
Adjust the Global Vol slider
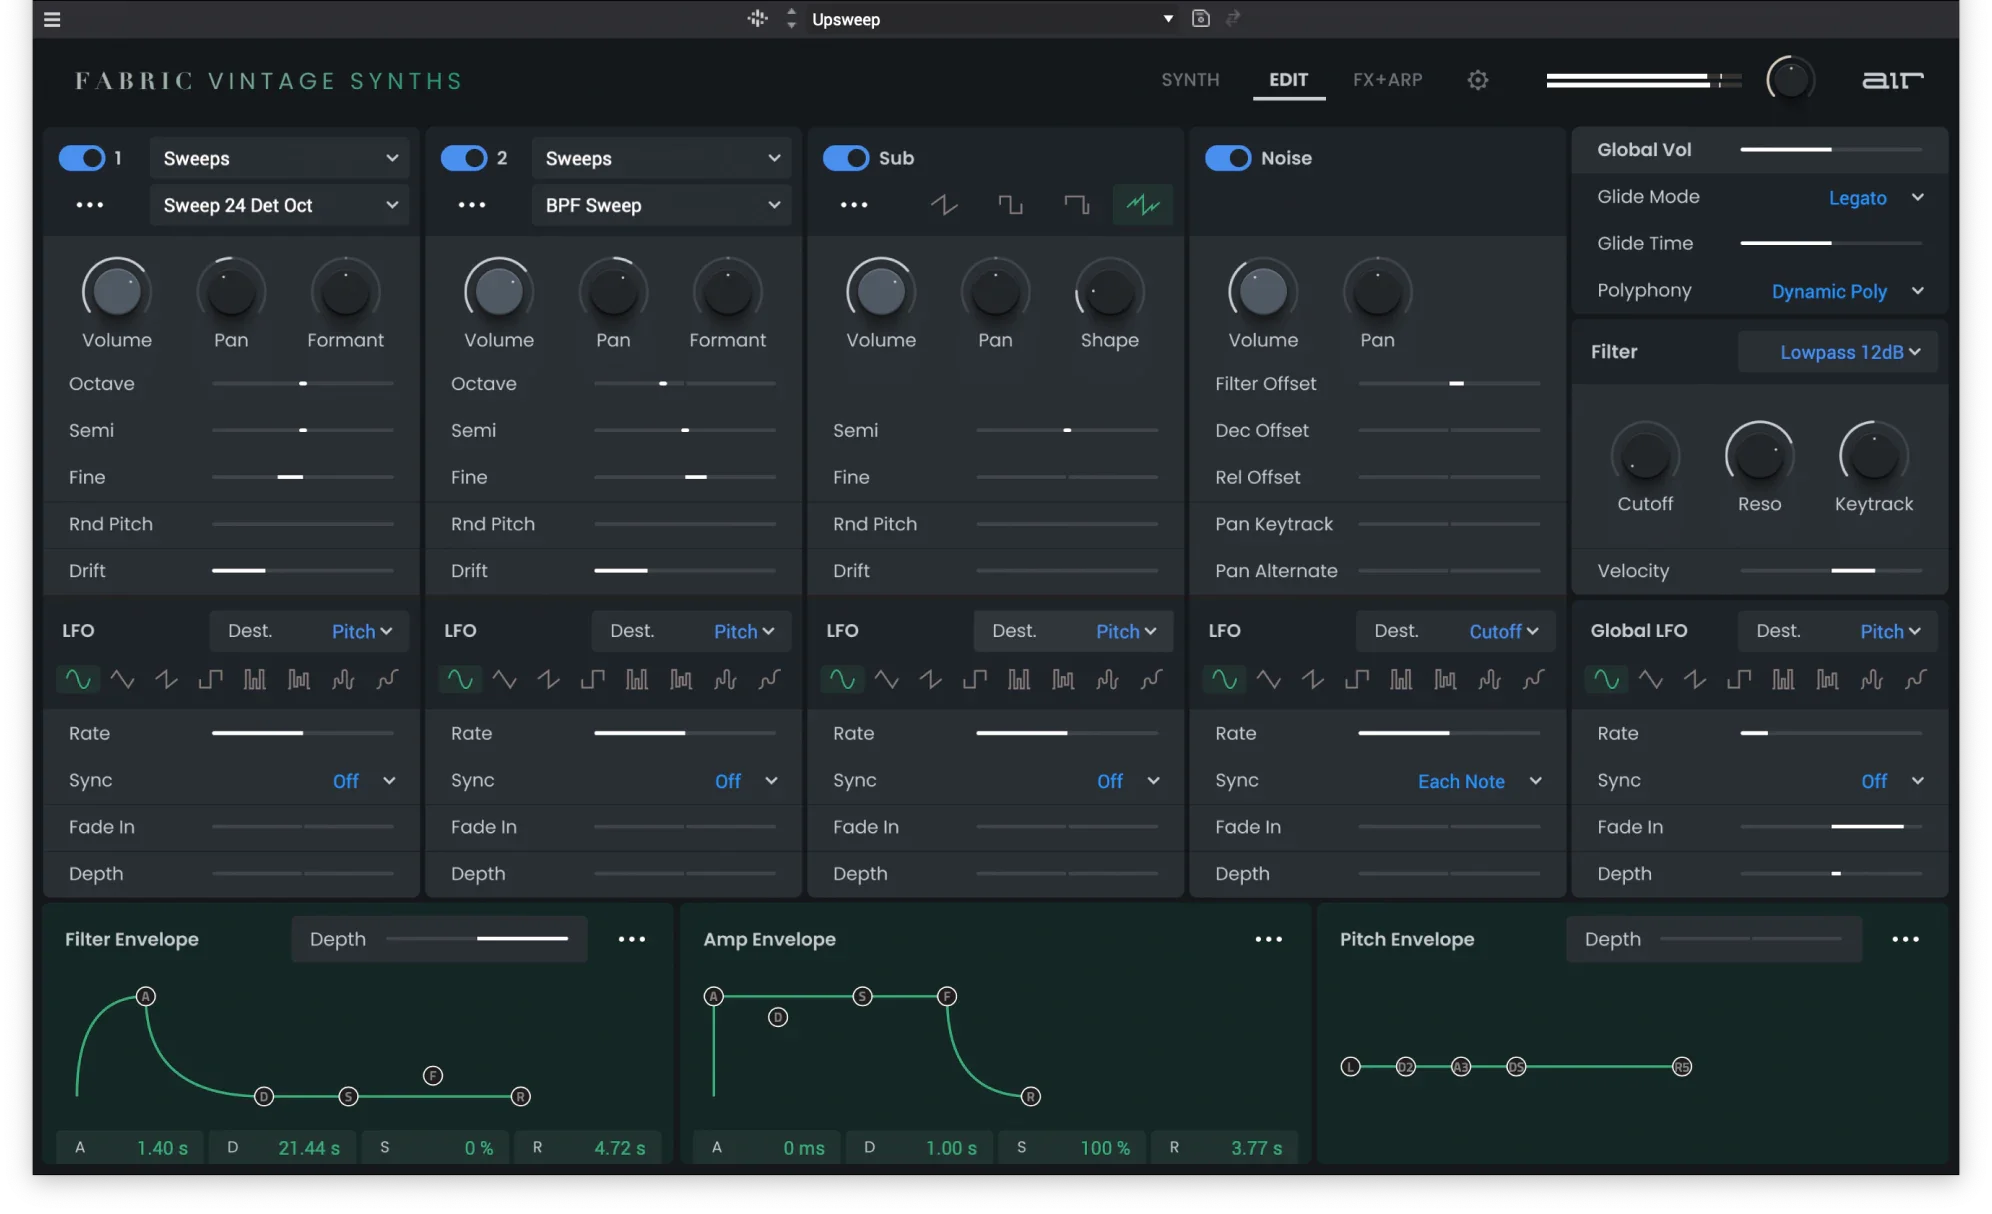pyautogui.click(x=1831, y=149)
